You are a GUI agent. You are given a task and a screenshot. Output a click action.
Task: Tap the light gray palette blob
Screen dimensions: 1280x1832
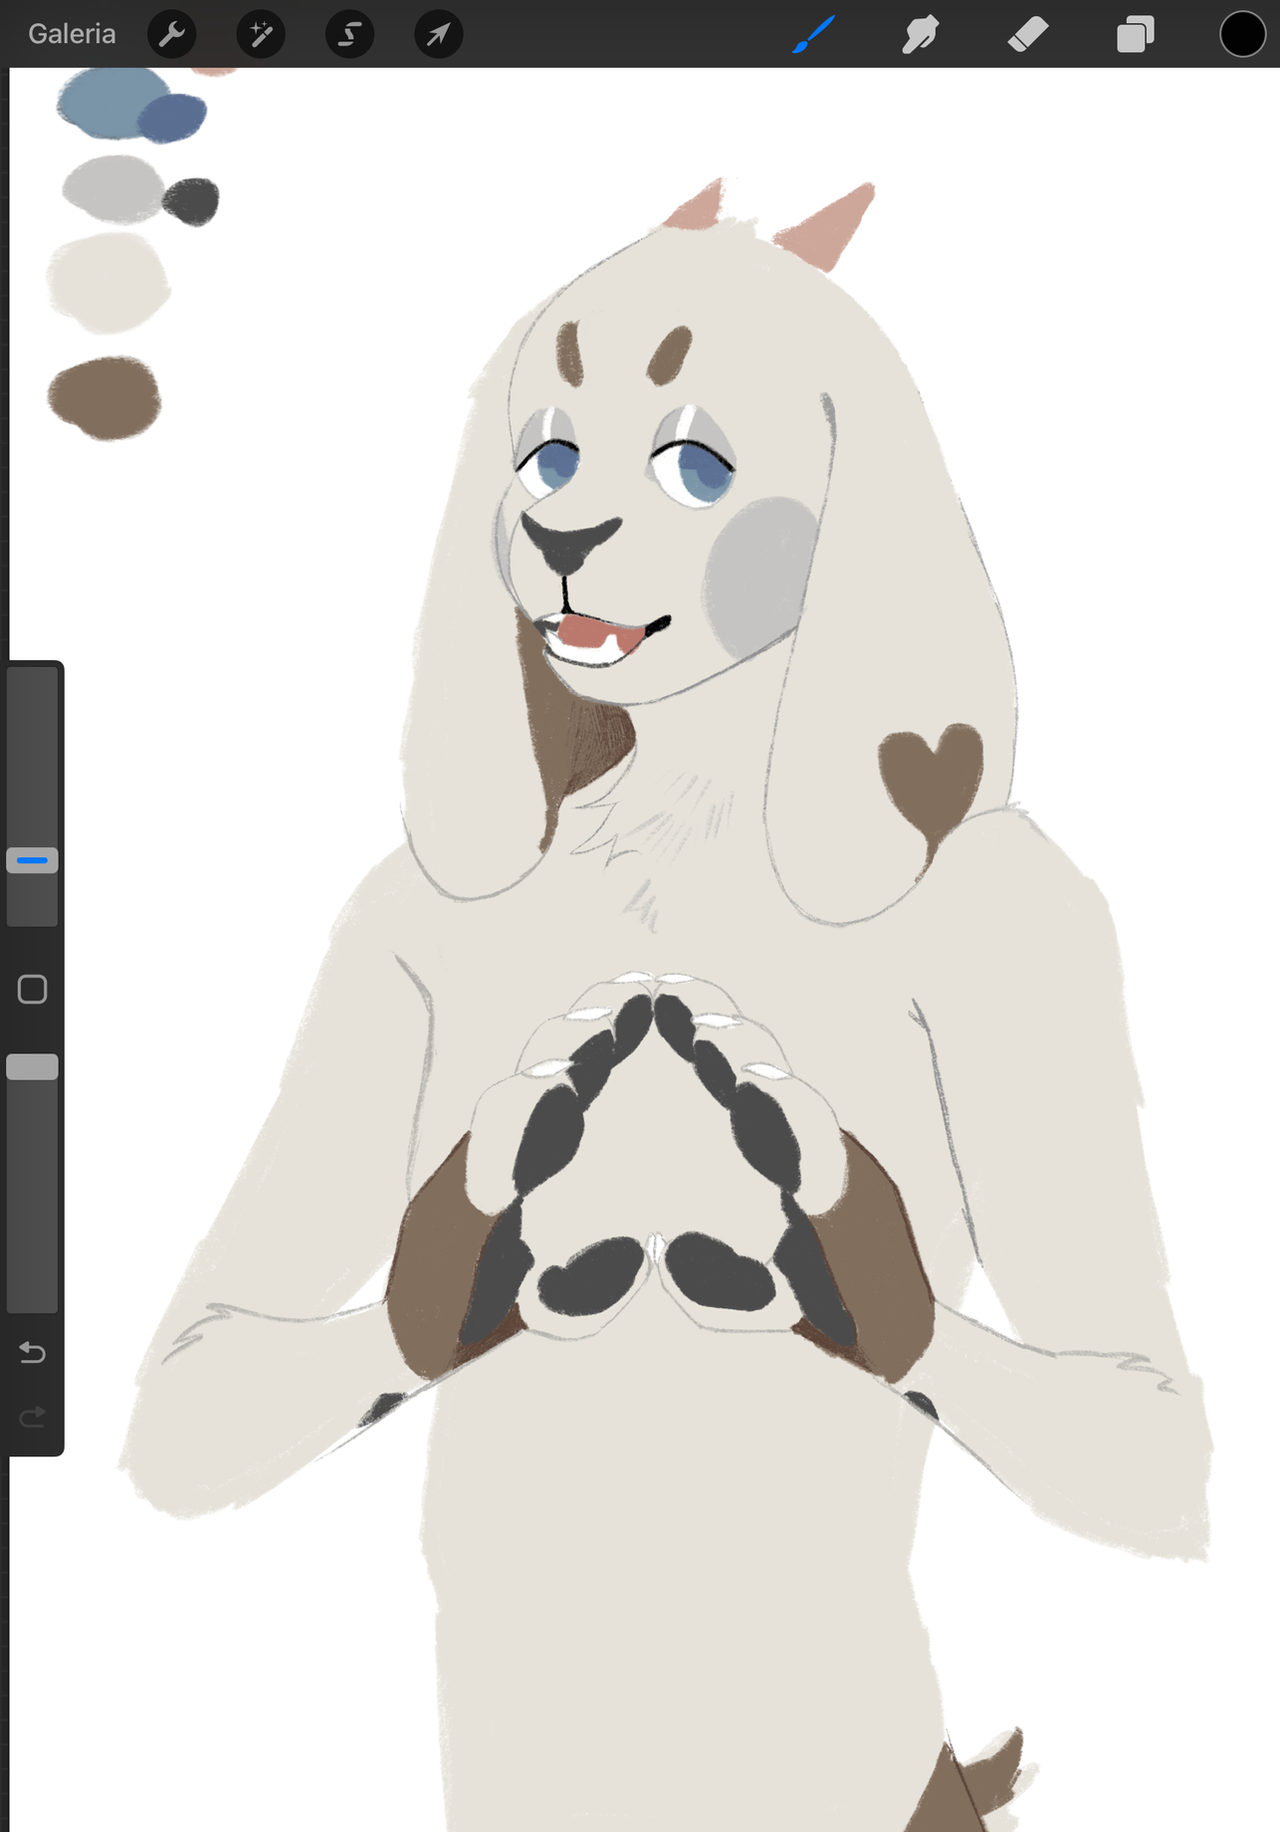112,188
